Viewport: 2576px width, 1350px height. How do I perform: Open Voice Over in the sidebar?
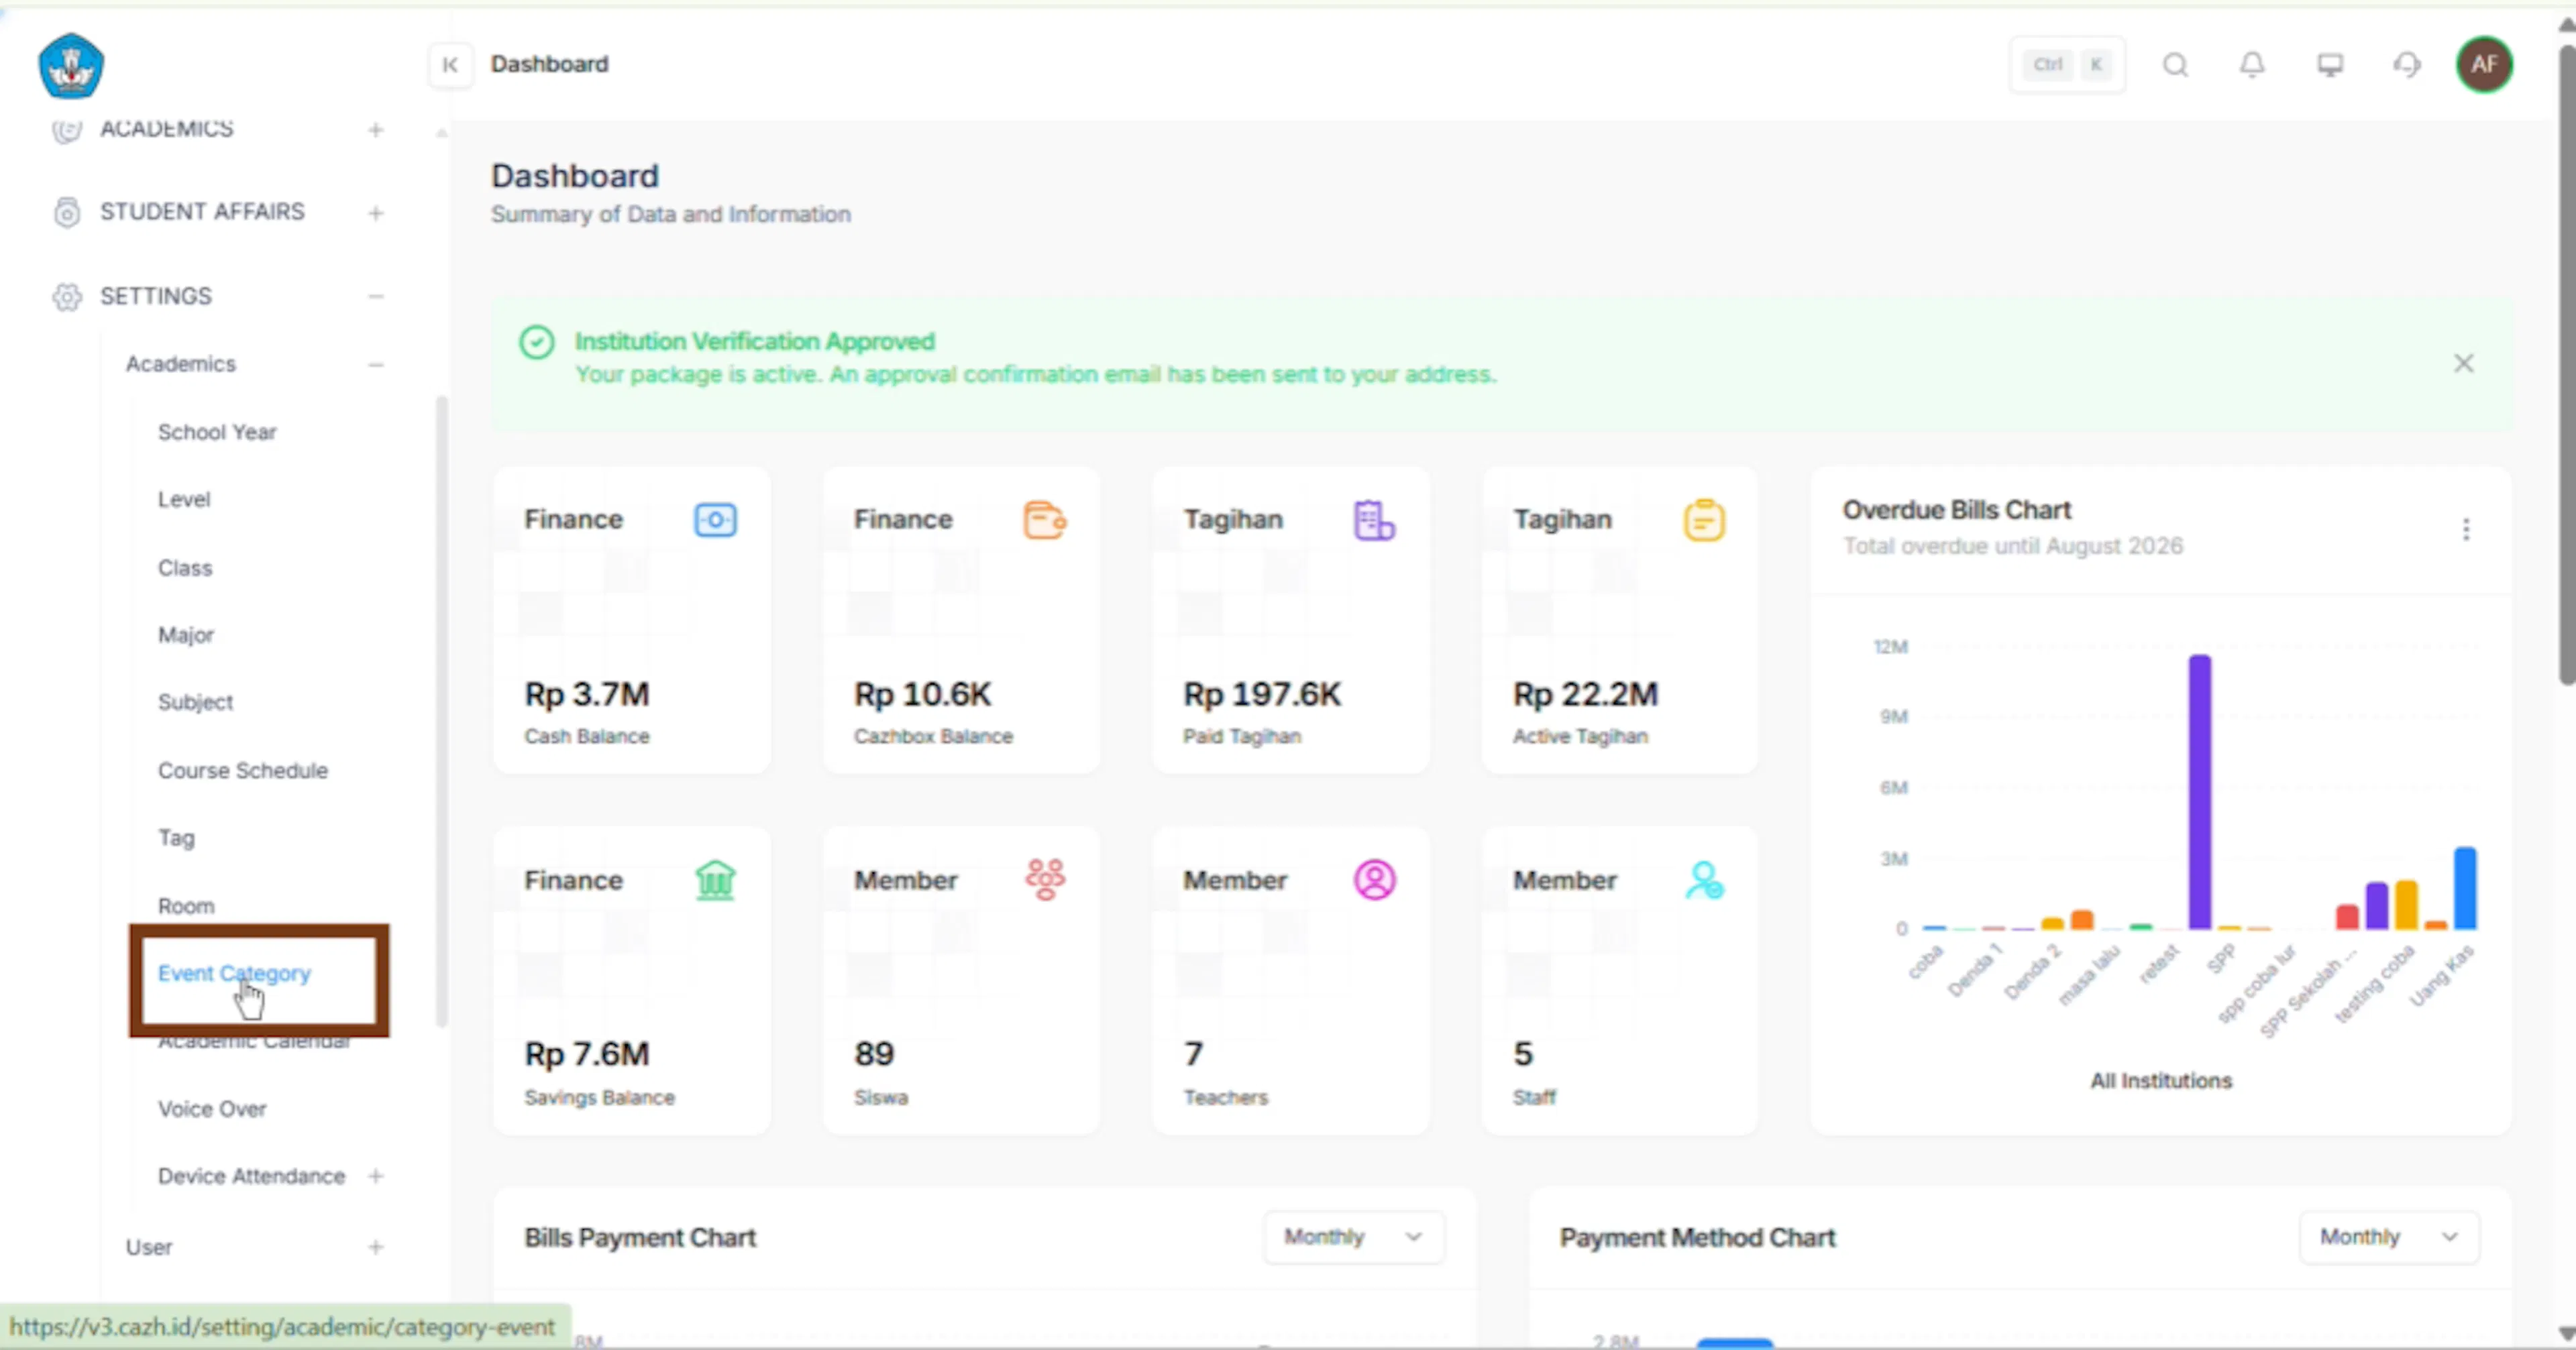coord(212,1109)
